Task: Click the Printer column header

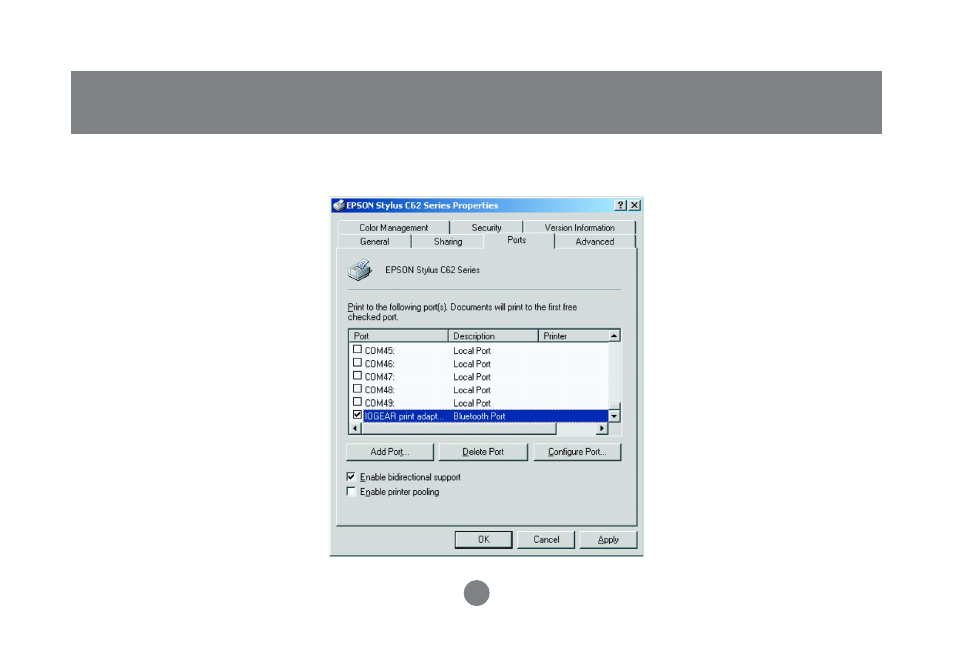Action: pyautogui.click(x=574, y=336)
